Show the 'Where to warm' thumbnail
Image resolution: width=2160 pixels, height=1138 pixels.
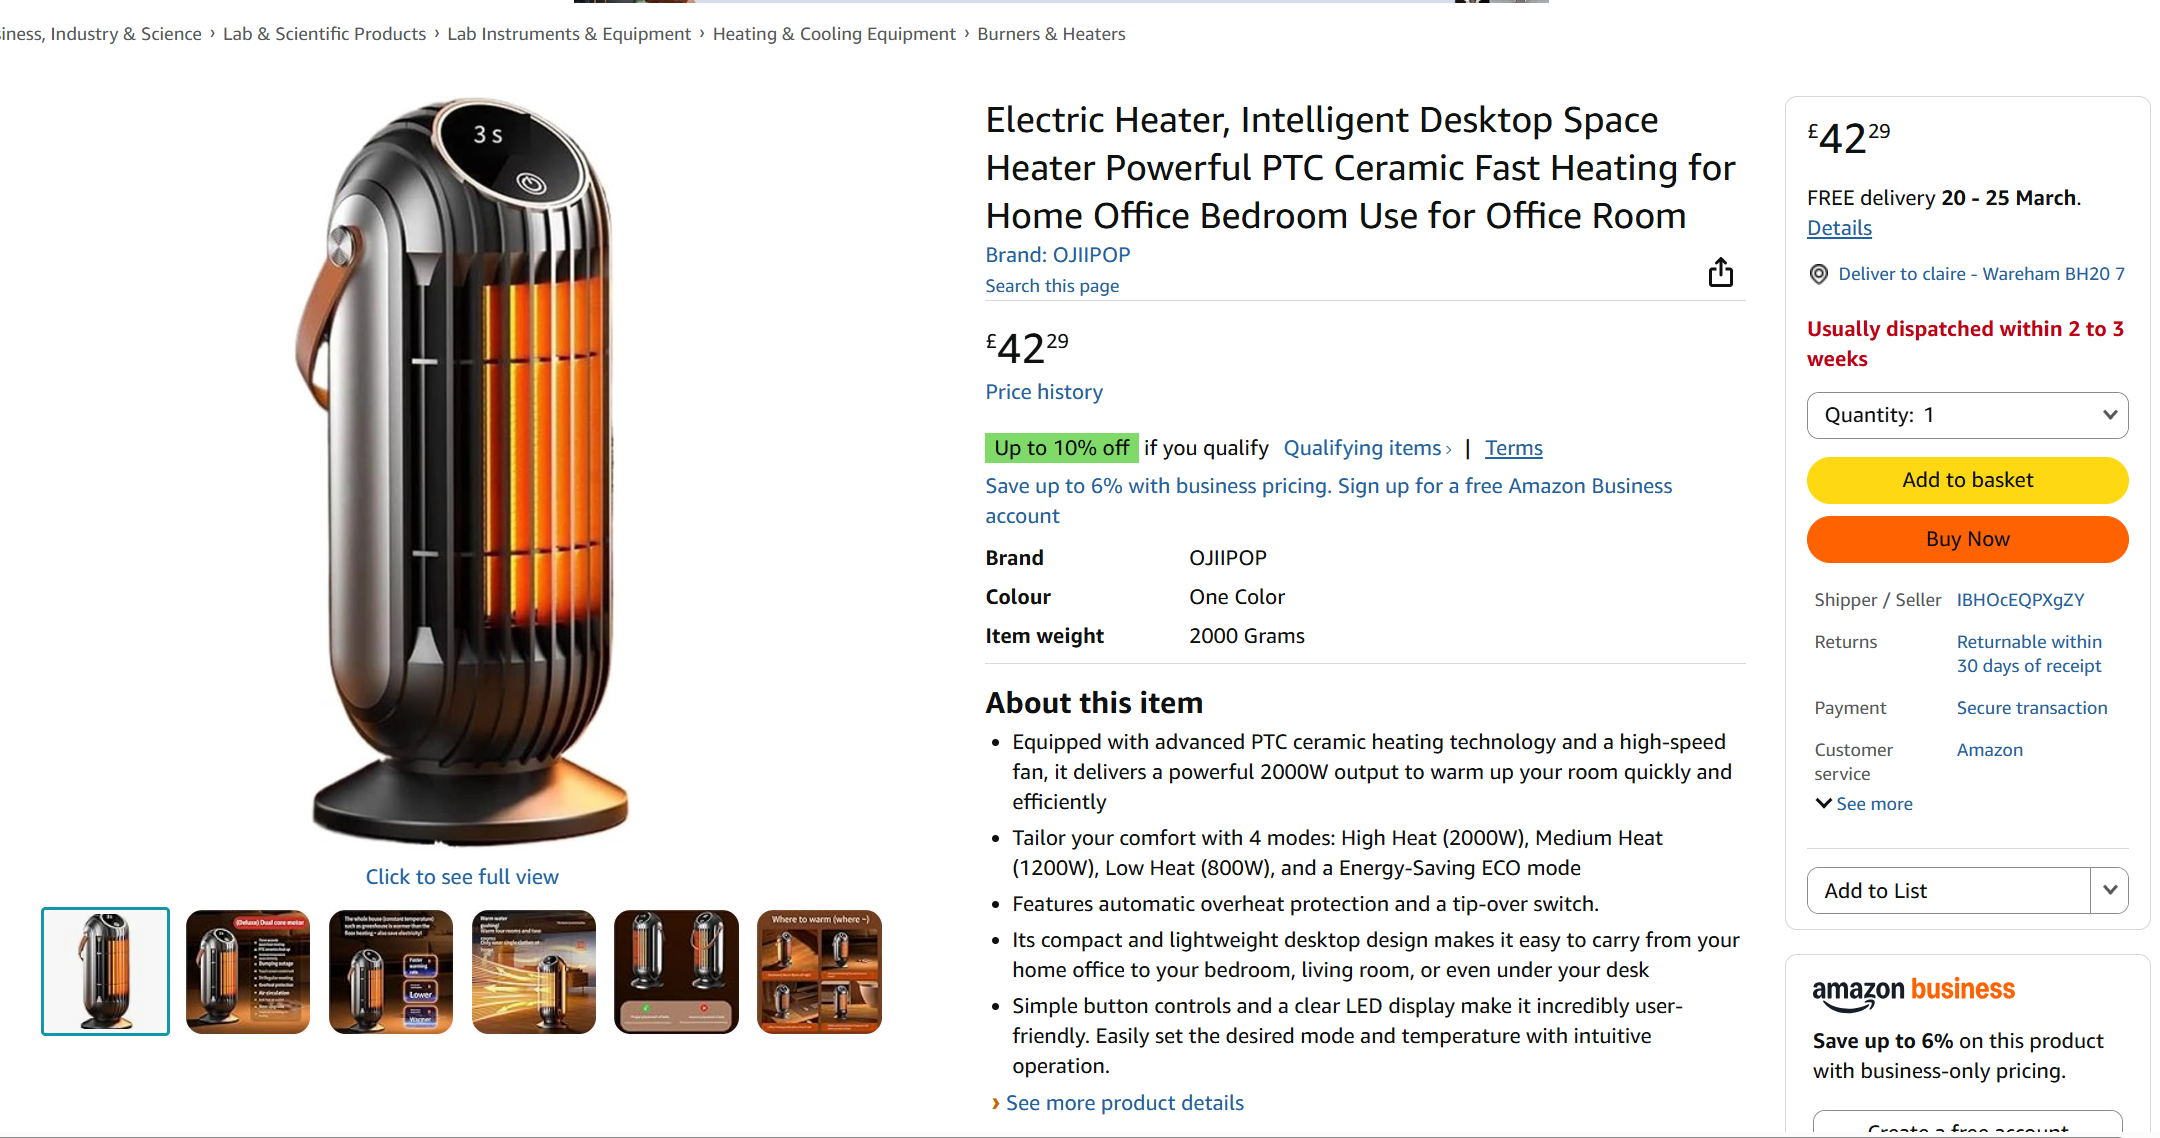[819, 971]
